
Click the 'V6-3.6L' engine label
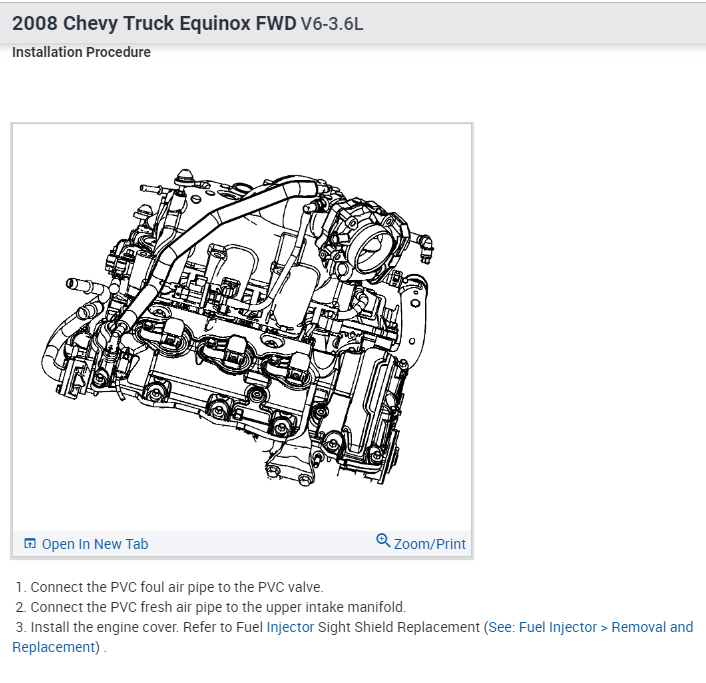coord(332,24)
